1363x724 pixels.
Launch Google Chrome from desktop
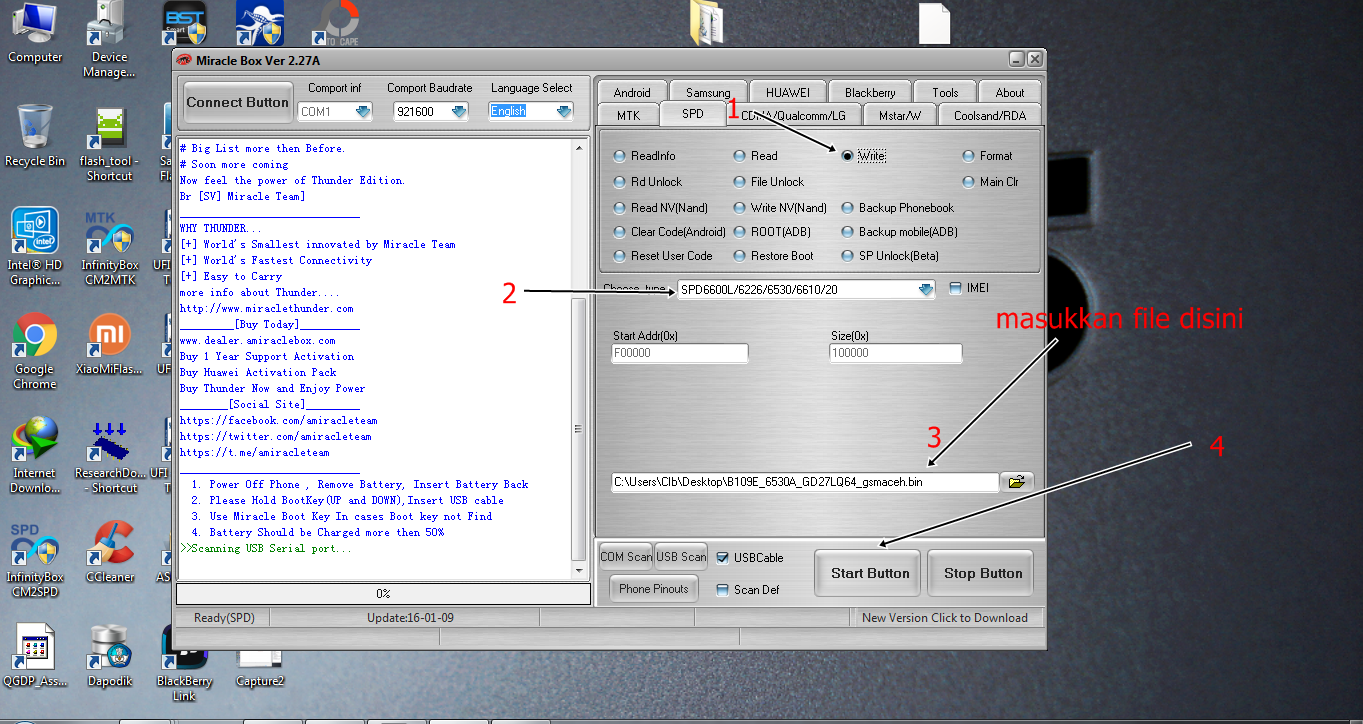pyautogui.click(x=35, y=351)
